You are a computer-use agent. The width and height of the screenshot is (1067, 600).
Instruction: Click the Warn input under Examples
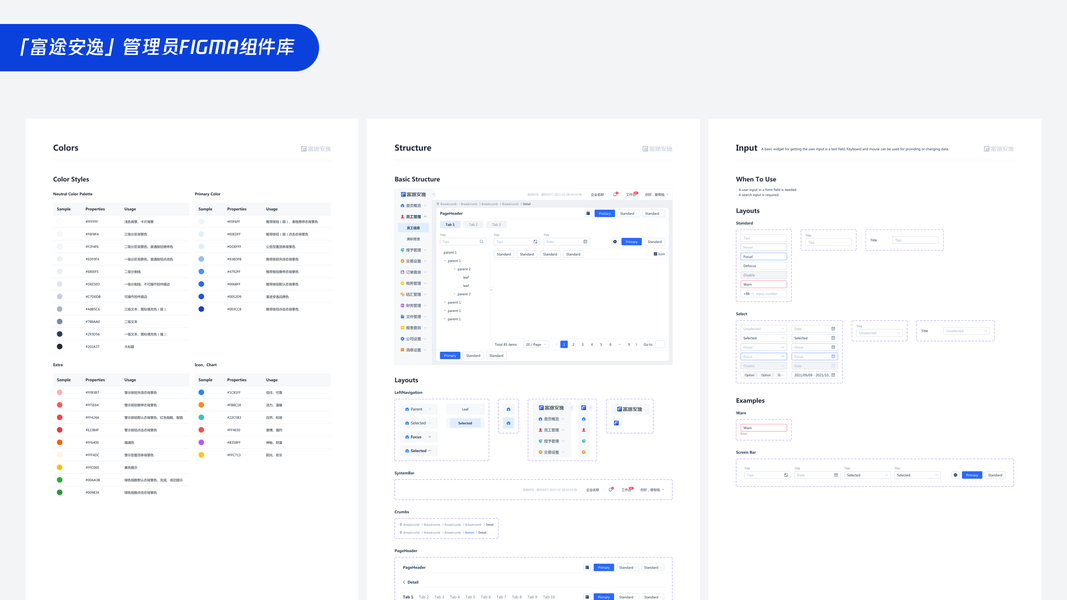[764, 428]
